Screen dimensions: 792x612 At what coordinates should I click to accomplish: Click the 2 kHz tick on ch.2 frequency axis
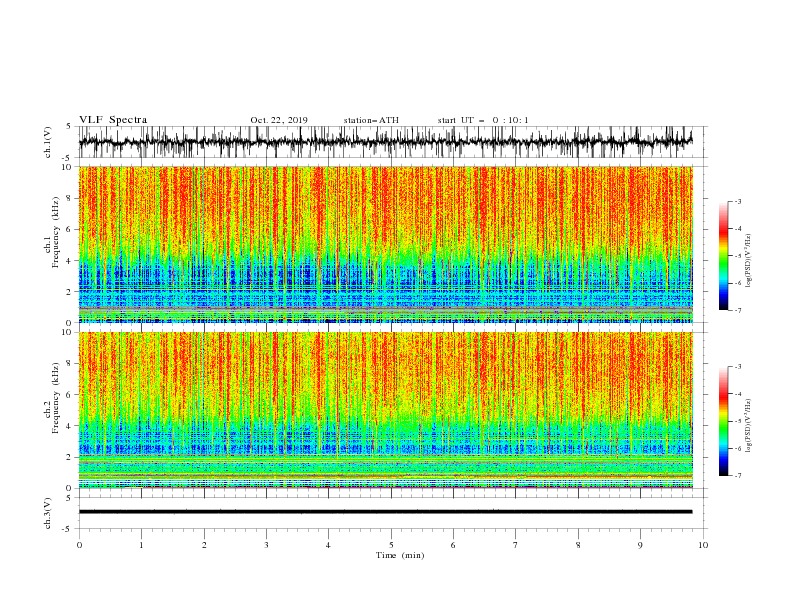[x=69, y=457]
